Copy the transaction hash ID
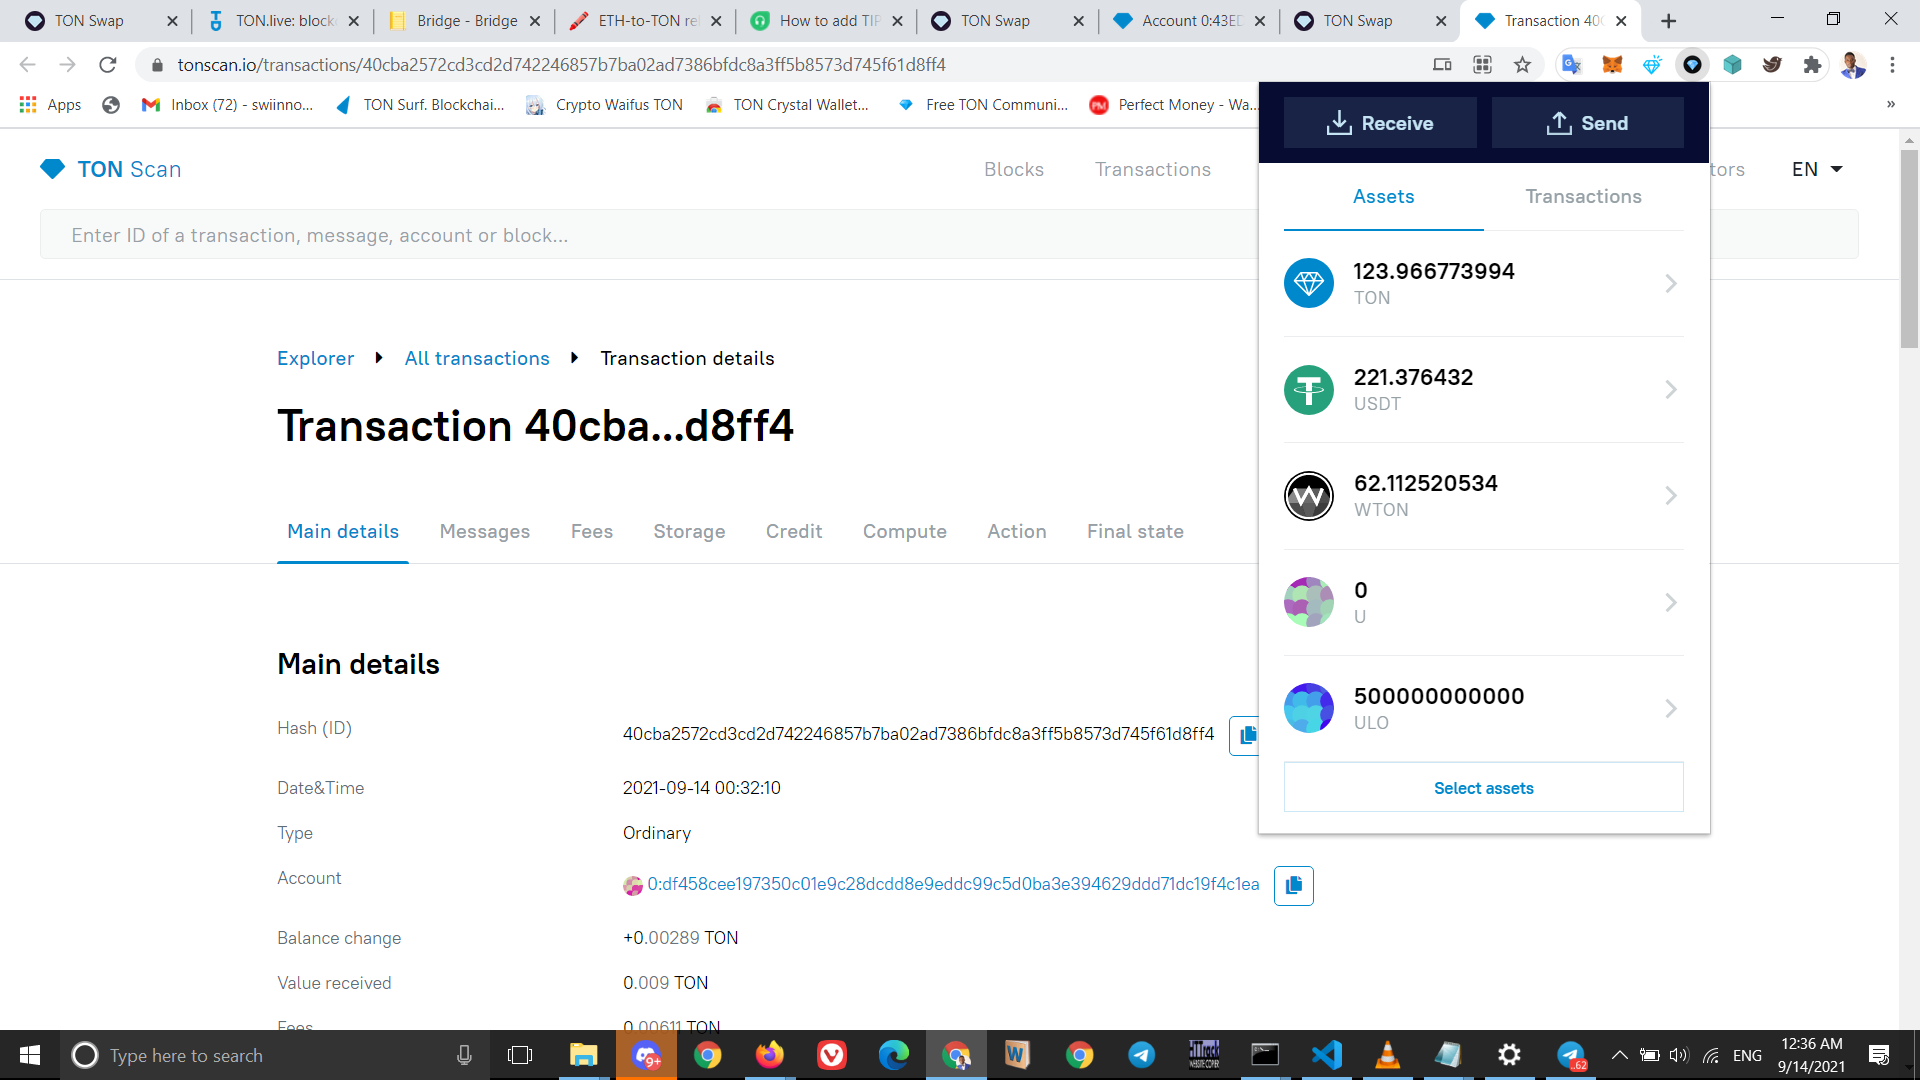Image resolution: width=1920 pixels, height=1080 pixels. 1245,736
